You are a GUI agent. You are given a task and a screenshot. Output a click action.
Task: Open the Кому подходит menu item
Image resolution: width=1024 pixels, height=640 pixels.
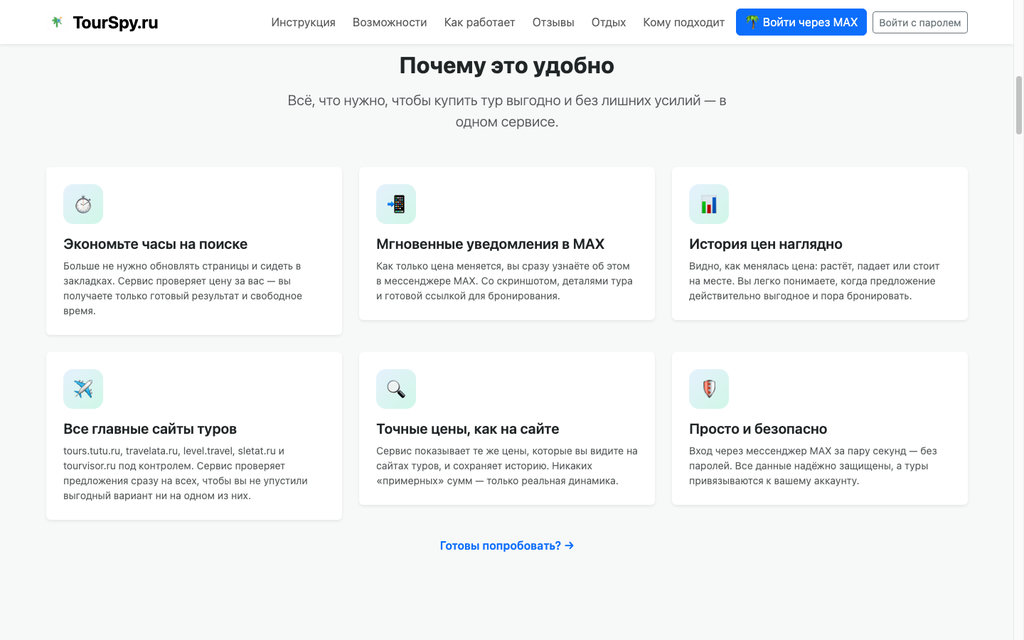click(x=683, y=22)
